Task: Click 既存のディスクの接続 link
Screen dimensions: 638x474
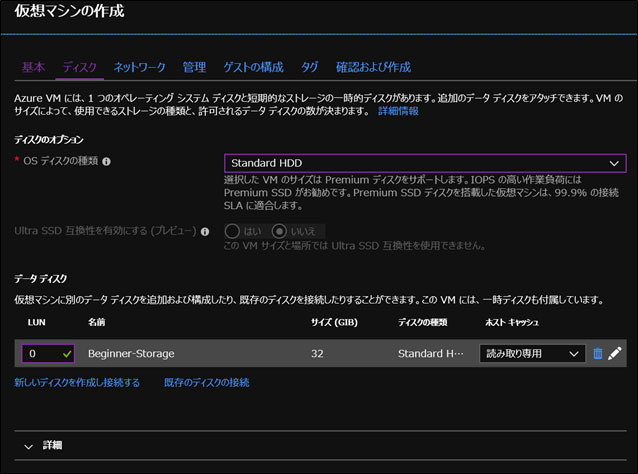Action: point(206,383)
